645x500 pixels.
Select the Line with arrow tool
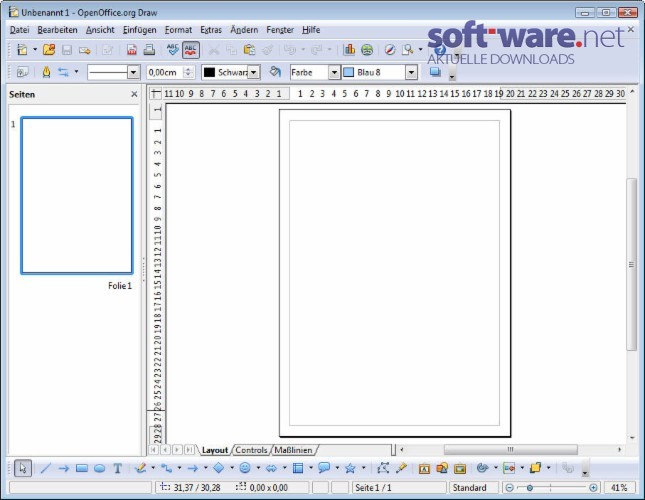coord(63,468)
